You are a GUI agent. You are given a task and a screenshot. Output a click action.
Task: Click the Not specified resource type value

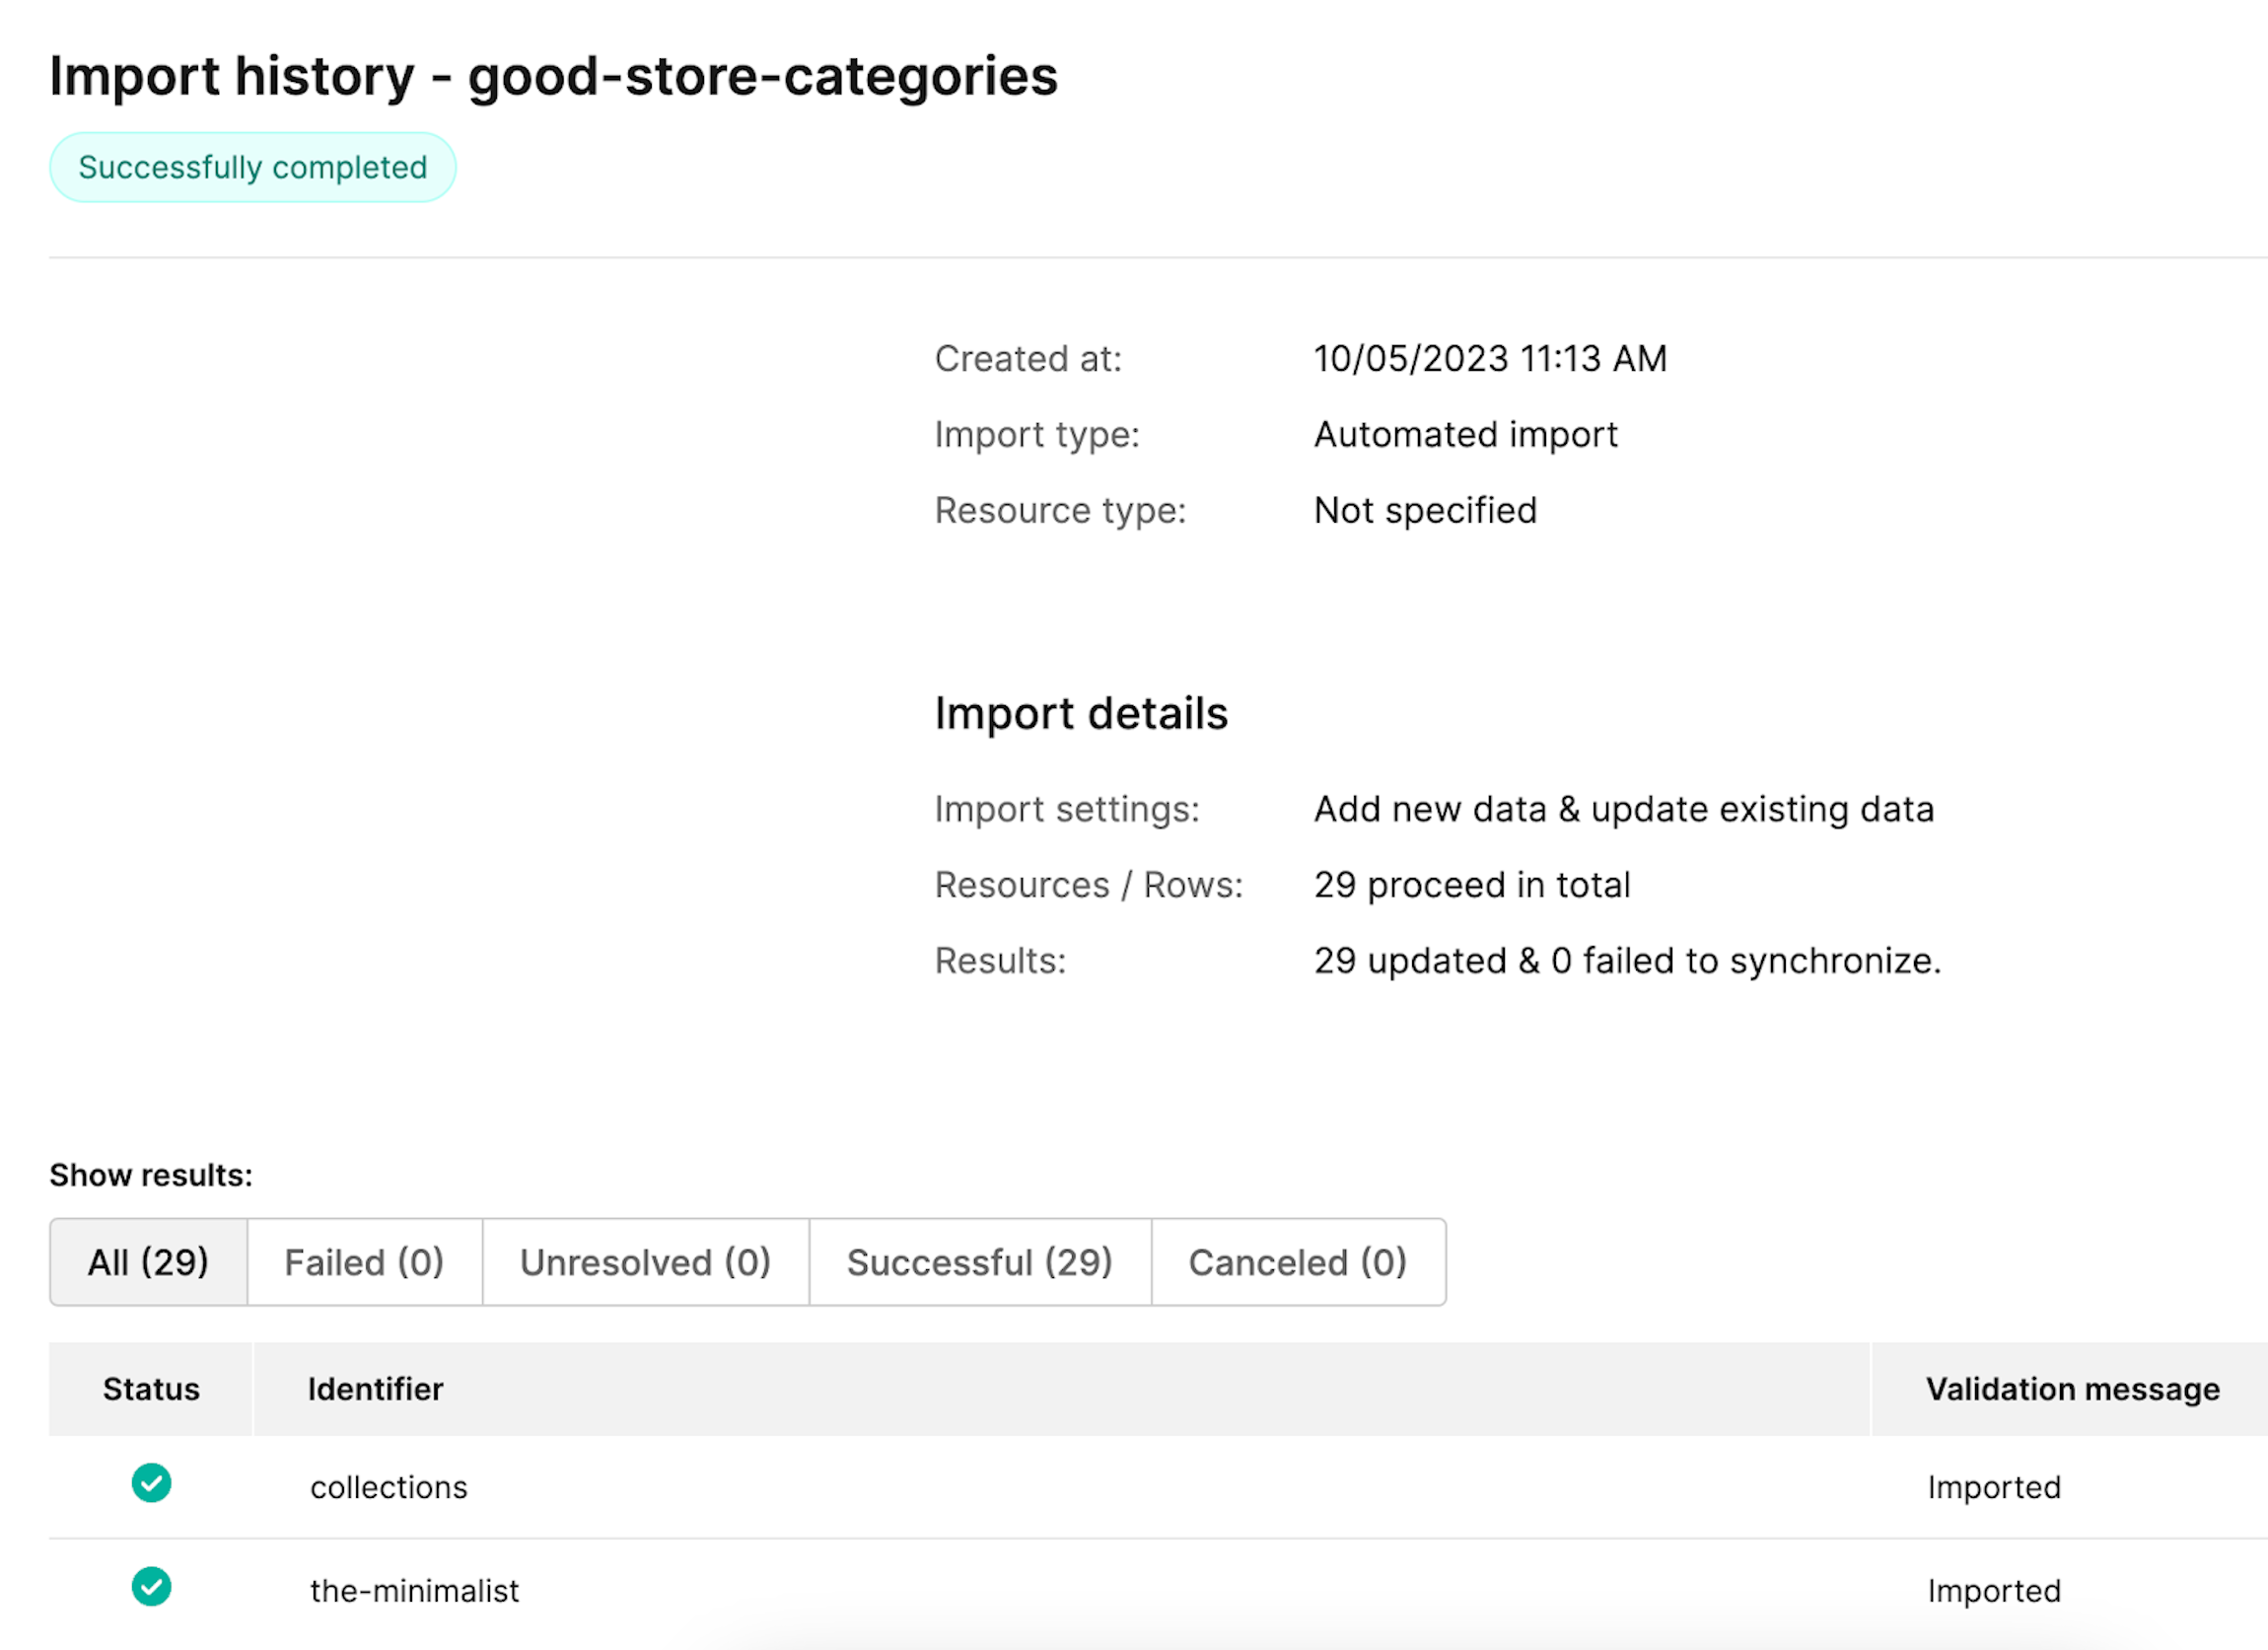tap(1425, 510)
